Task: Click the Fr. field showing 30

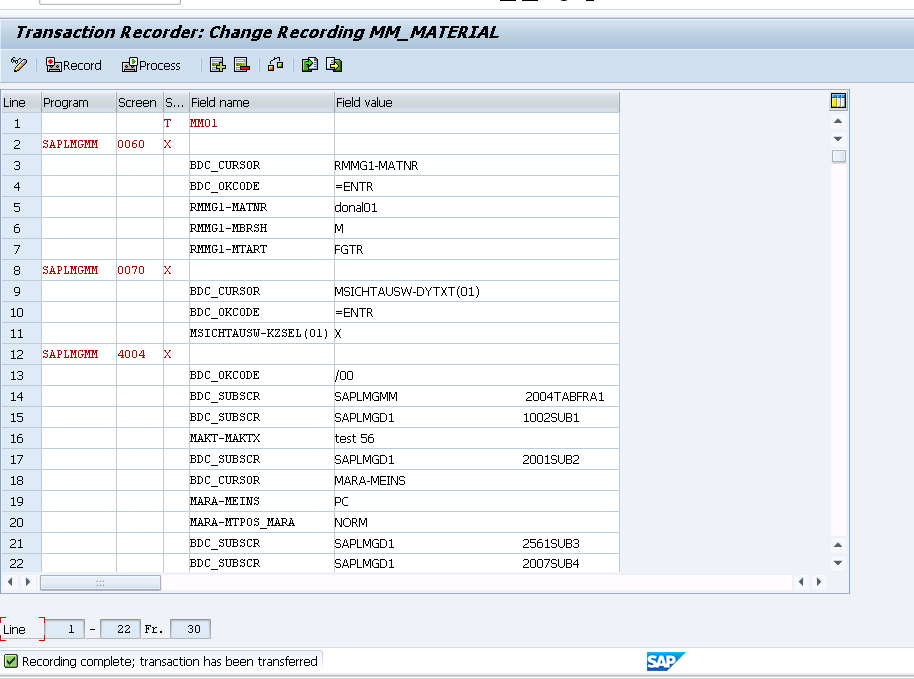Action: (x=190, y=629)
